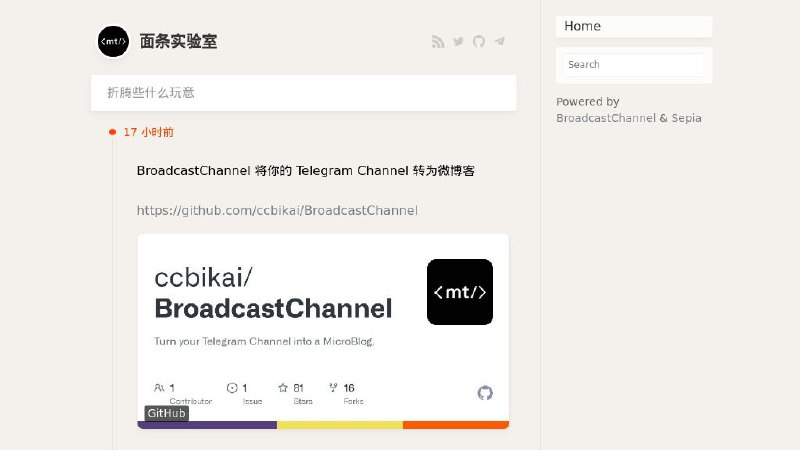Screen dimensions: 800x450
Task: Click the round site logo avatar
Action: tap(113, 42)
